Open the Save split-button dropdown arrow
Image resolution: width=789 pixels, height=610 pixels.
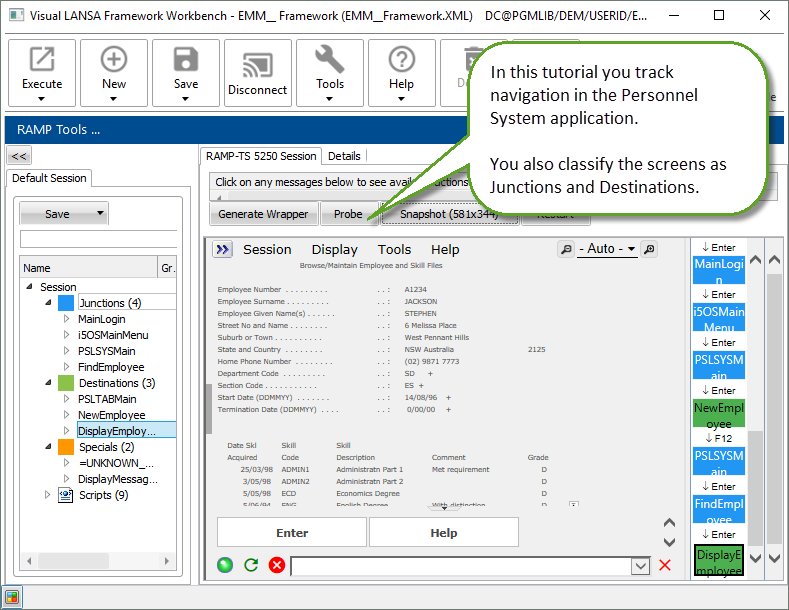click(100, 214)
